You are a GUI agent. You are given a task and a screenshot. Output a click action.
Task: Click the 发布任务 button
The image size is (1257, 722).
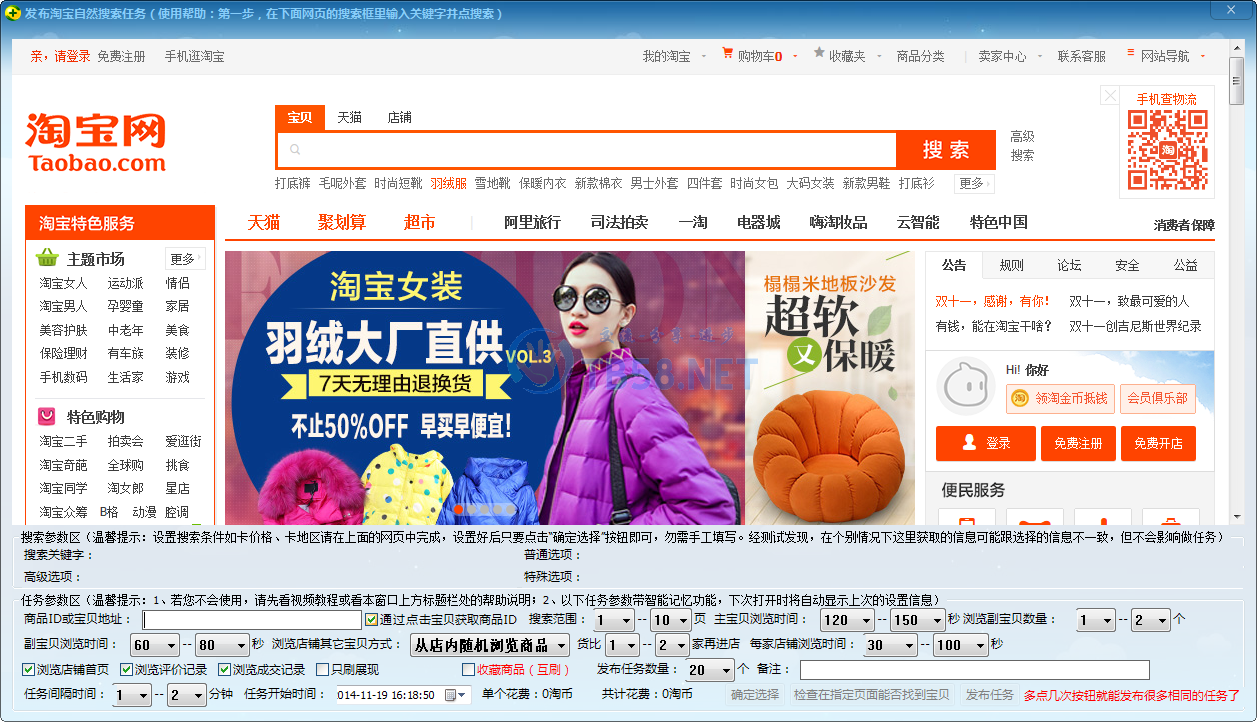pyautogui.click(x=989, y=694)
